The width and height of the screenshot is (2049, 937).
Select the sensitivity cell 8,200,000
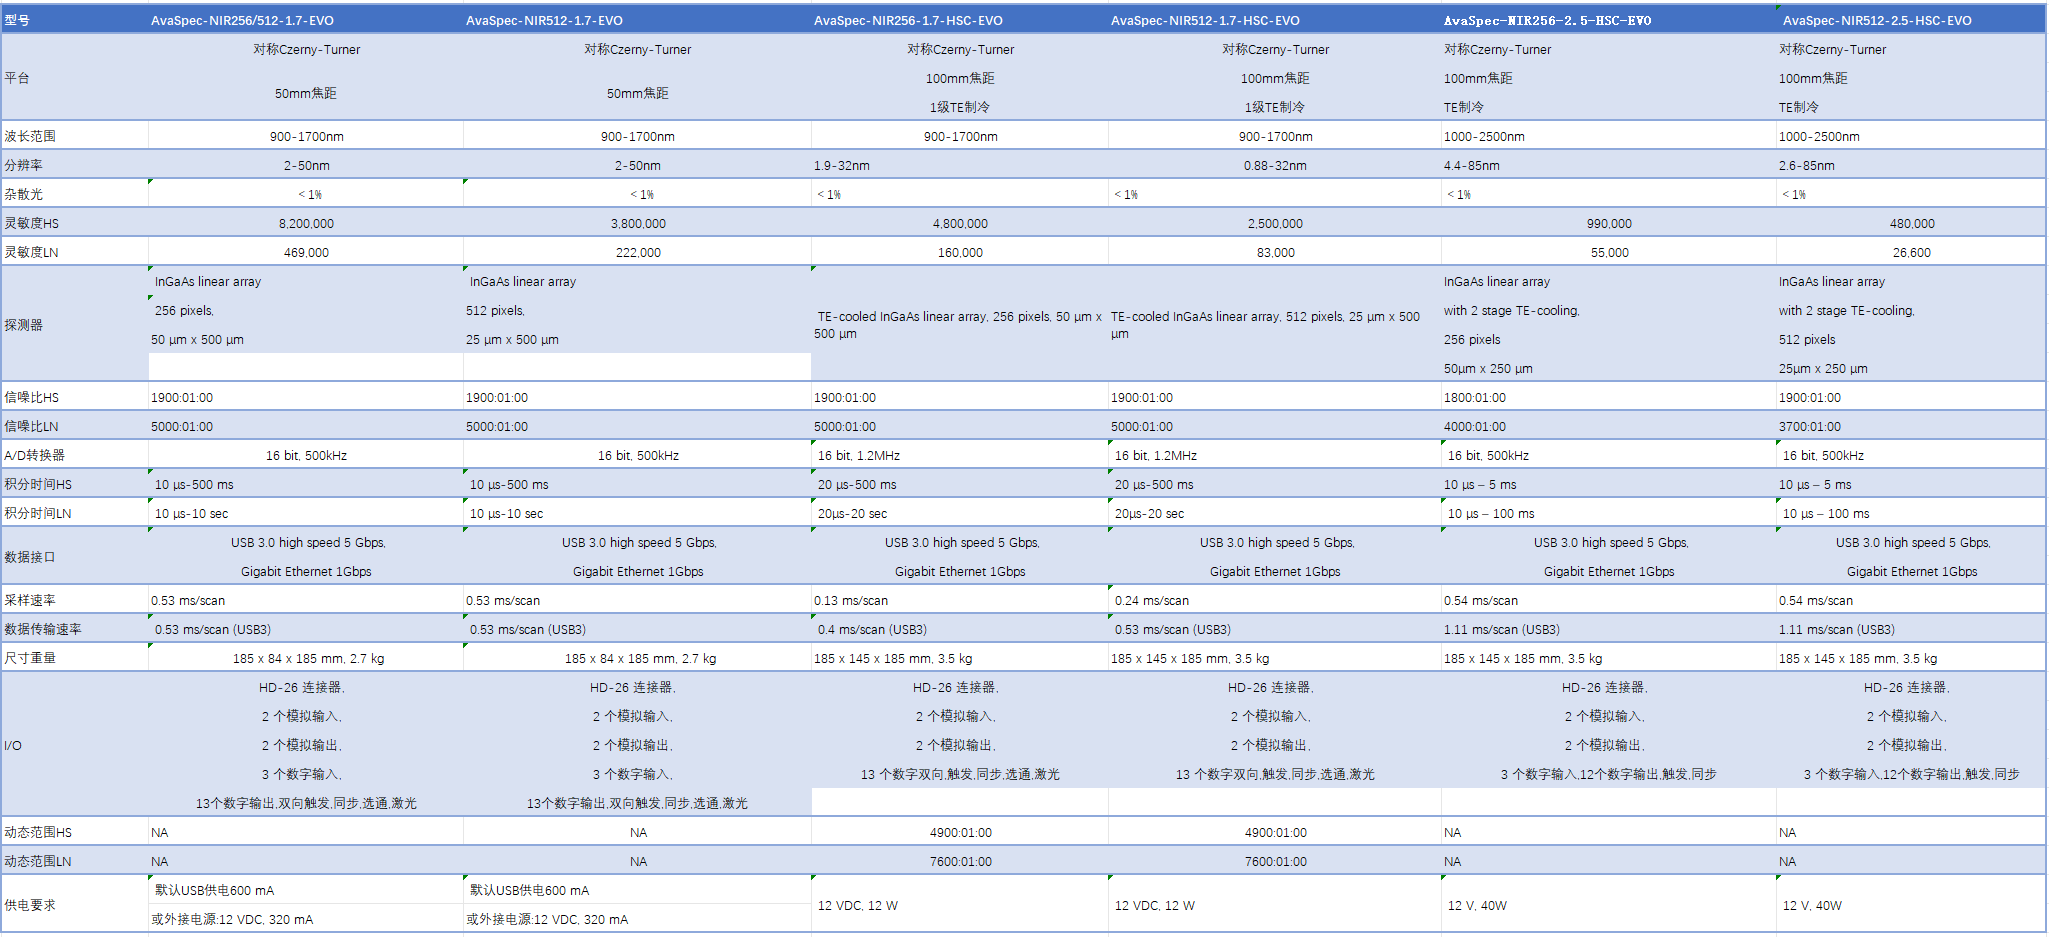tap(306, 223)
